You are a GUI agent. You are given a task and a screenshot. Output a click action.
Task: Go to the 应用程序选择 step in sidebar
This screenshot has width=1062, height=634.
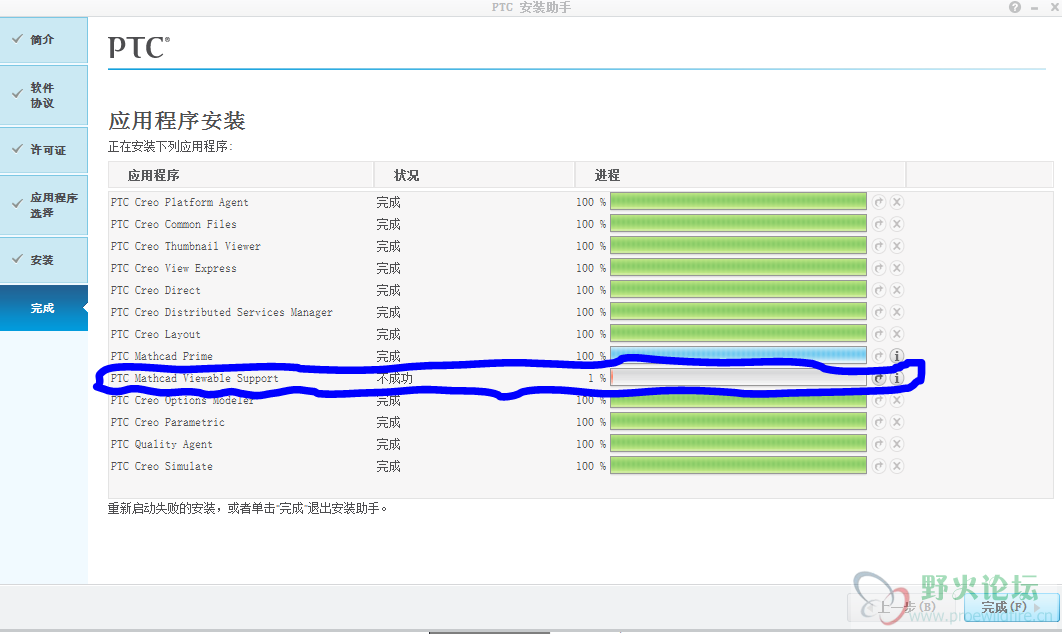point(43,205)
